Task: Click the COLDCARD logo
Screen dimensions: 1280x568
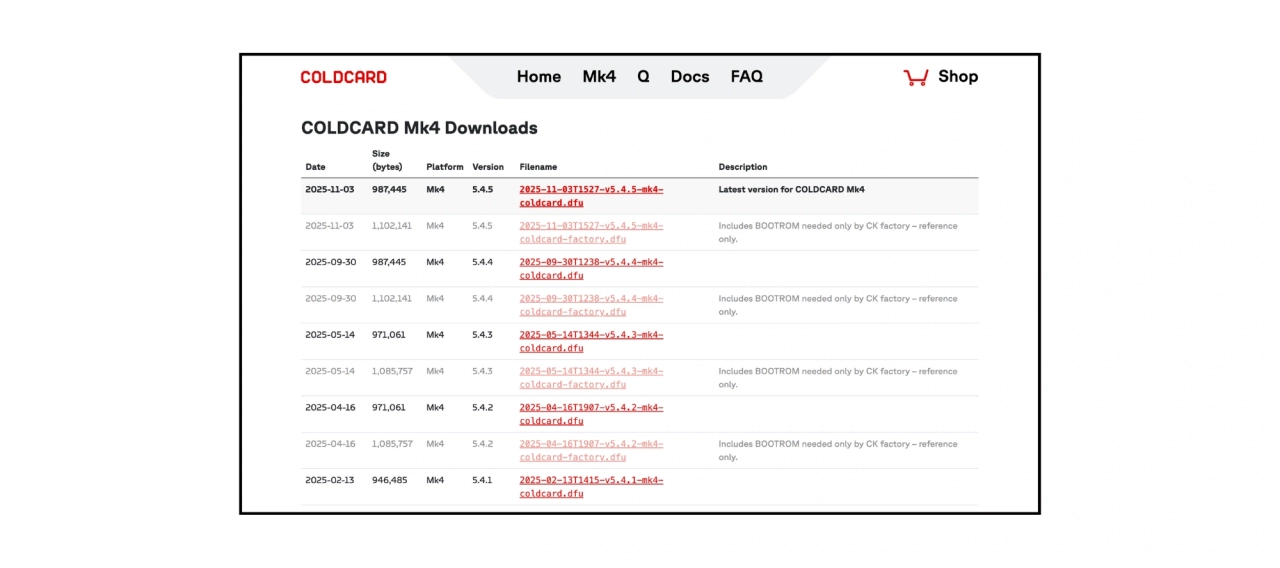Action: pos(343,77)
